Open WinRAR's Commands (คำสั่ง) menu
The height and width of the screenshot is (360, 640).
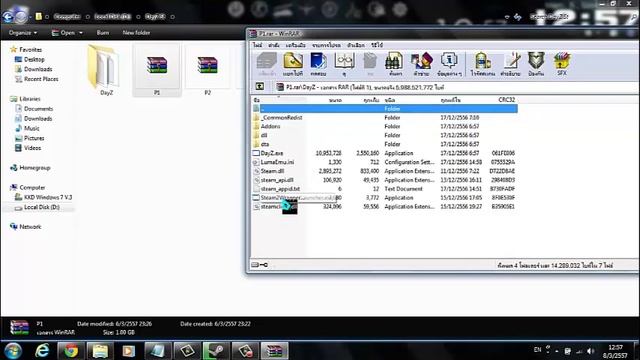coord(274,45)
